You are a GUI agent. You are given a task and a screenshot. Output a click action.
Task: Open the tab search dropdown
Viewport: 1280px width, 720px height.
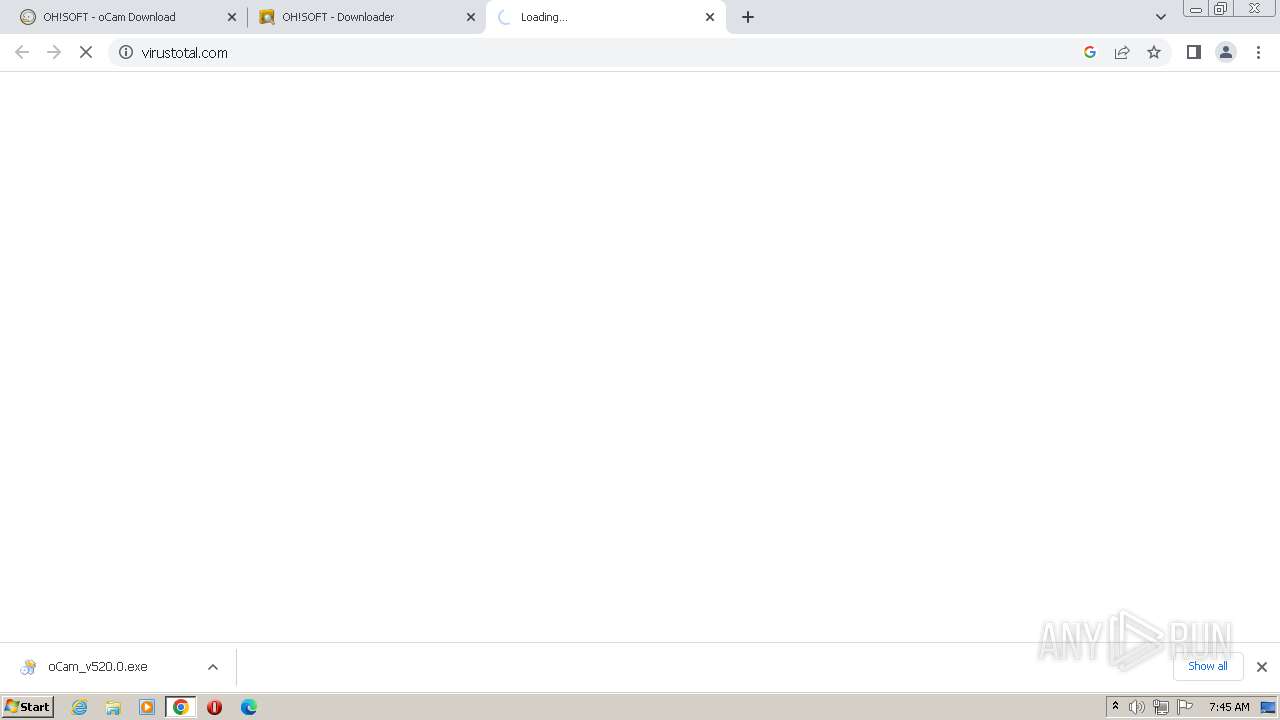tap(1161, 17)
